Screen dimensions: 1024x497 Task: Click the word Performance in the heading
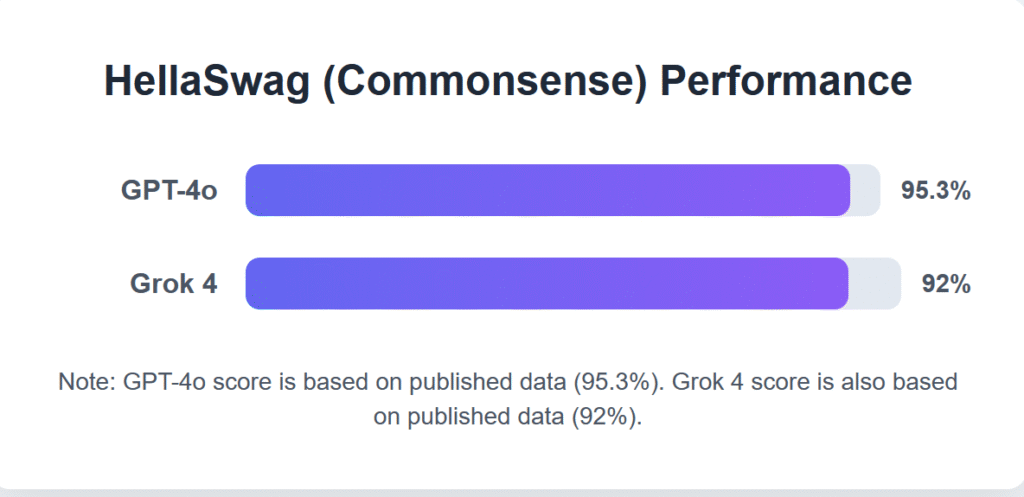pos(786,81)
